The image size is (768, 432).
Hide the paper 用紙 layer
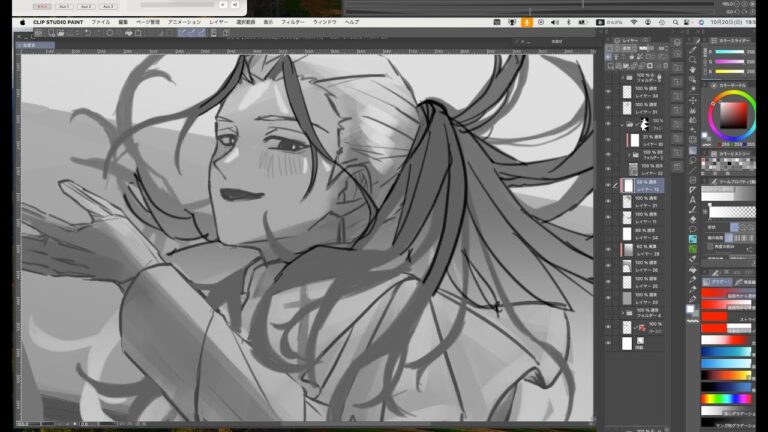click(x=608, y=343)
